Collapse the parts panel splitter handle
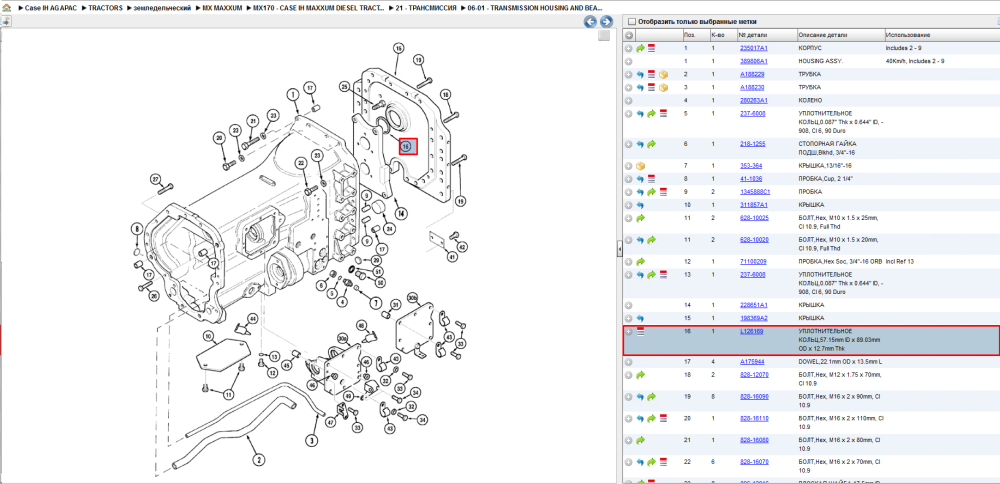Viewport: 1000px width, 484px height. [619, 249]
